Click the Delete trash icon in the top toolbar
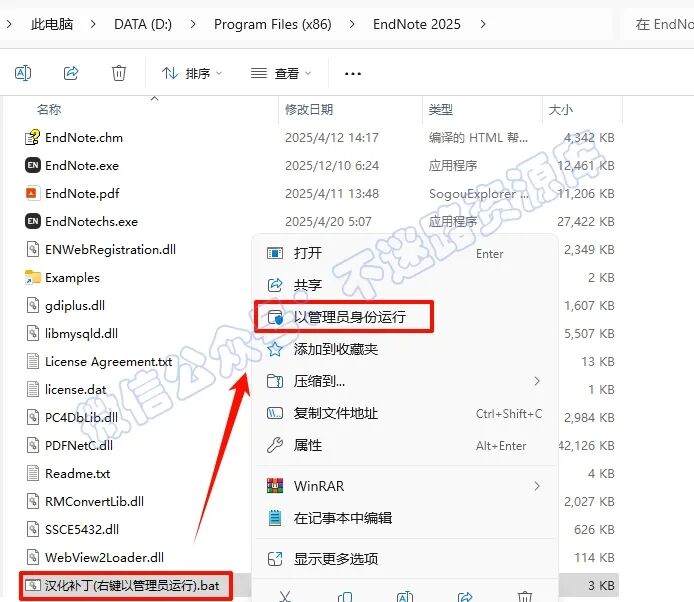 tap(119, 73)
